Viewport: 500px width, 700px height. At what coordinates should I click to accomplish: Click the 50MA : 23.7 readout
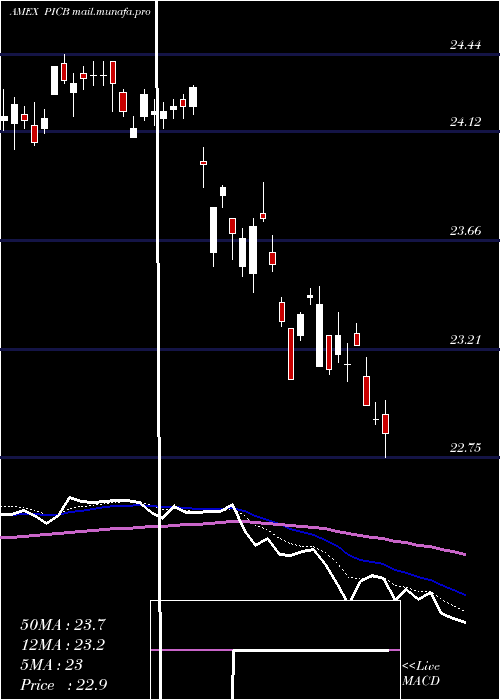point(62,625)
